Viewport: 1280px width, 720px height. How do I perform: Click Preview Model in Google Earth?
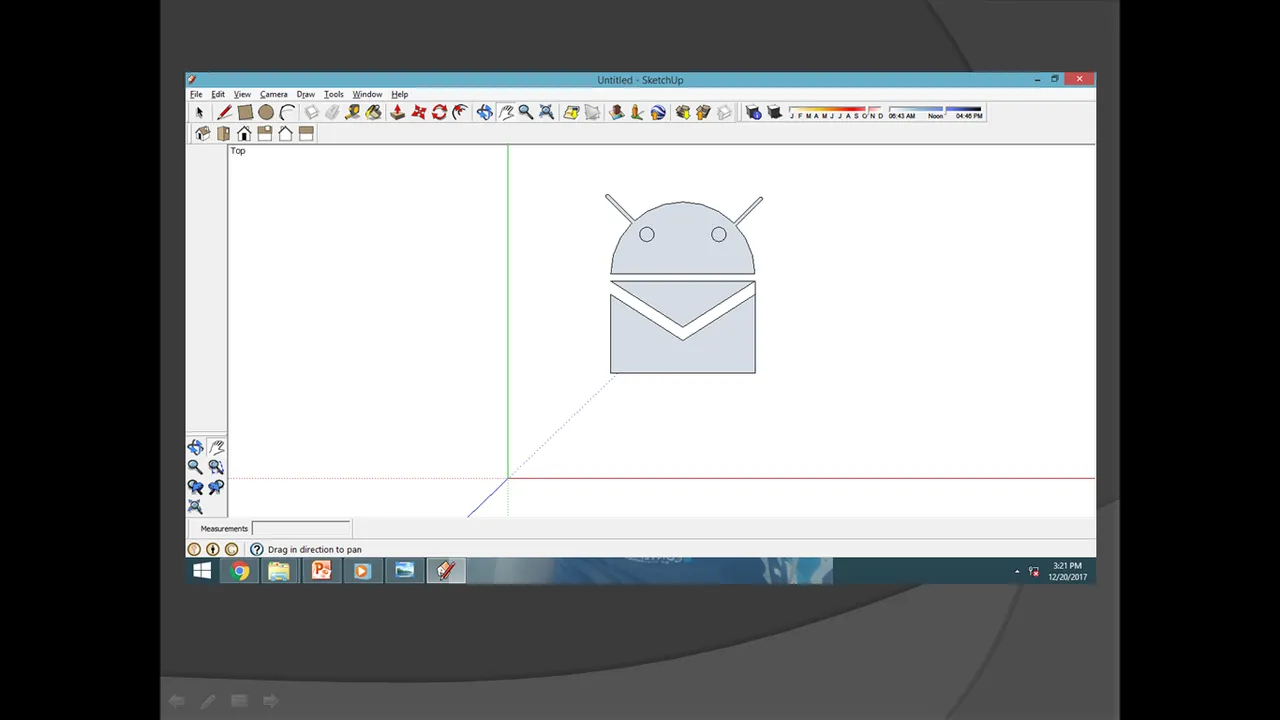point(658,113)
